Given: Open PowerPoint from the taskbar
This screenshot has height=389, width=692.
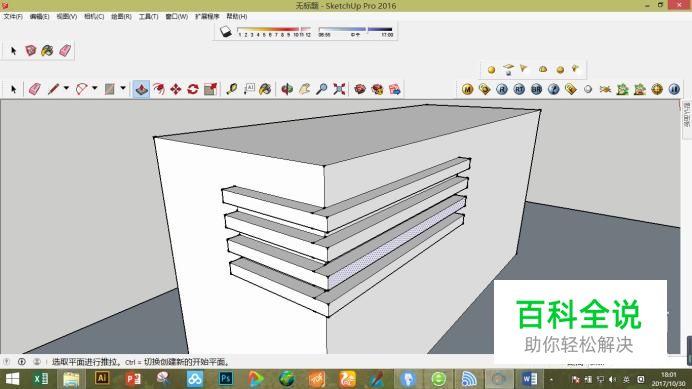Looking at the screenshot, I should (133, 379).
